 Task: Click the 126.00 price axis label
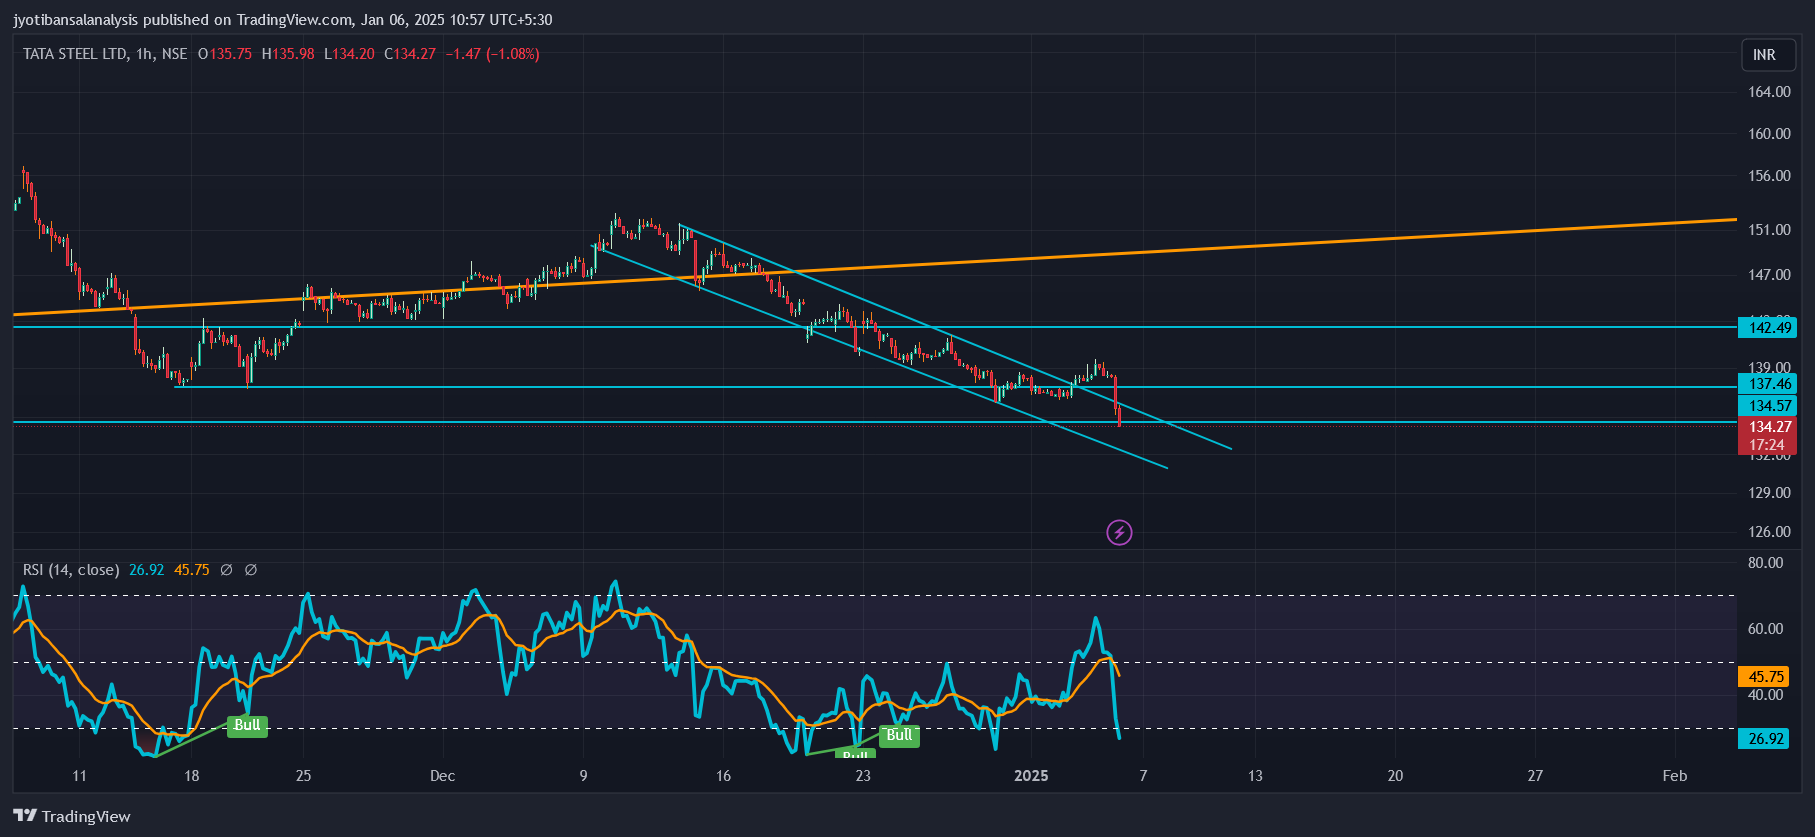1769,532
